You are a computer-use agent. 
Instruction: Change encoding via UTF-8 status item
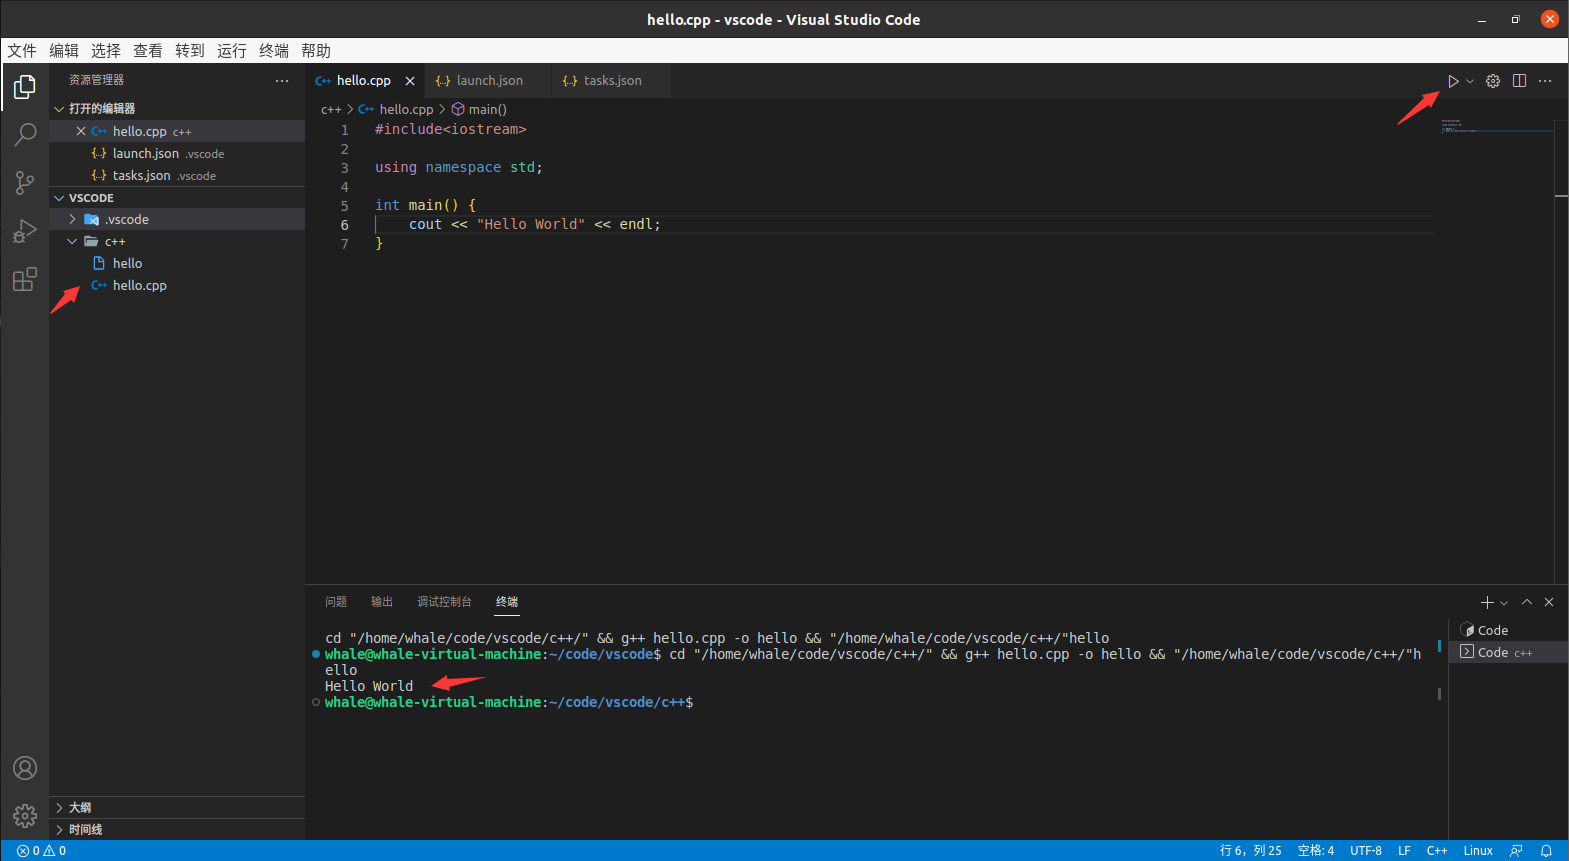coord(1365,851)
